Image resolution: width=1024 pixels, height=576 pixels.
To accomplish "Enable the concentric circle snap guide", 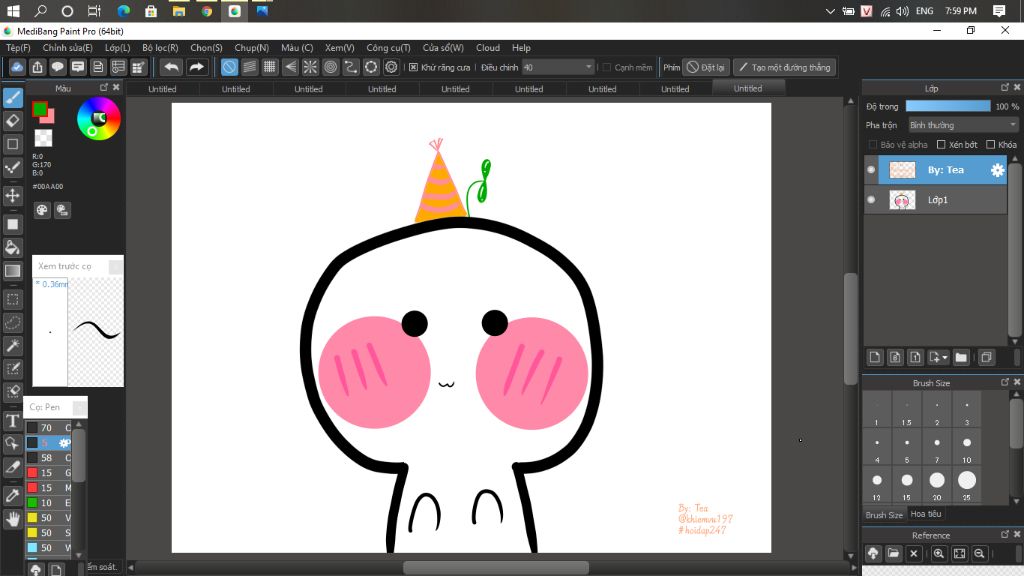I will (x=330, y=67).
